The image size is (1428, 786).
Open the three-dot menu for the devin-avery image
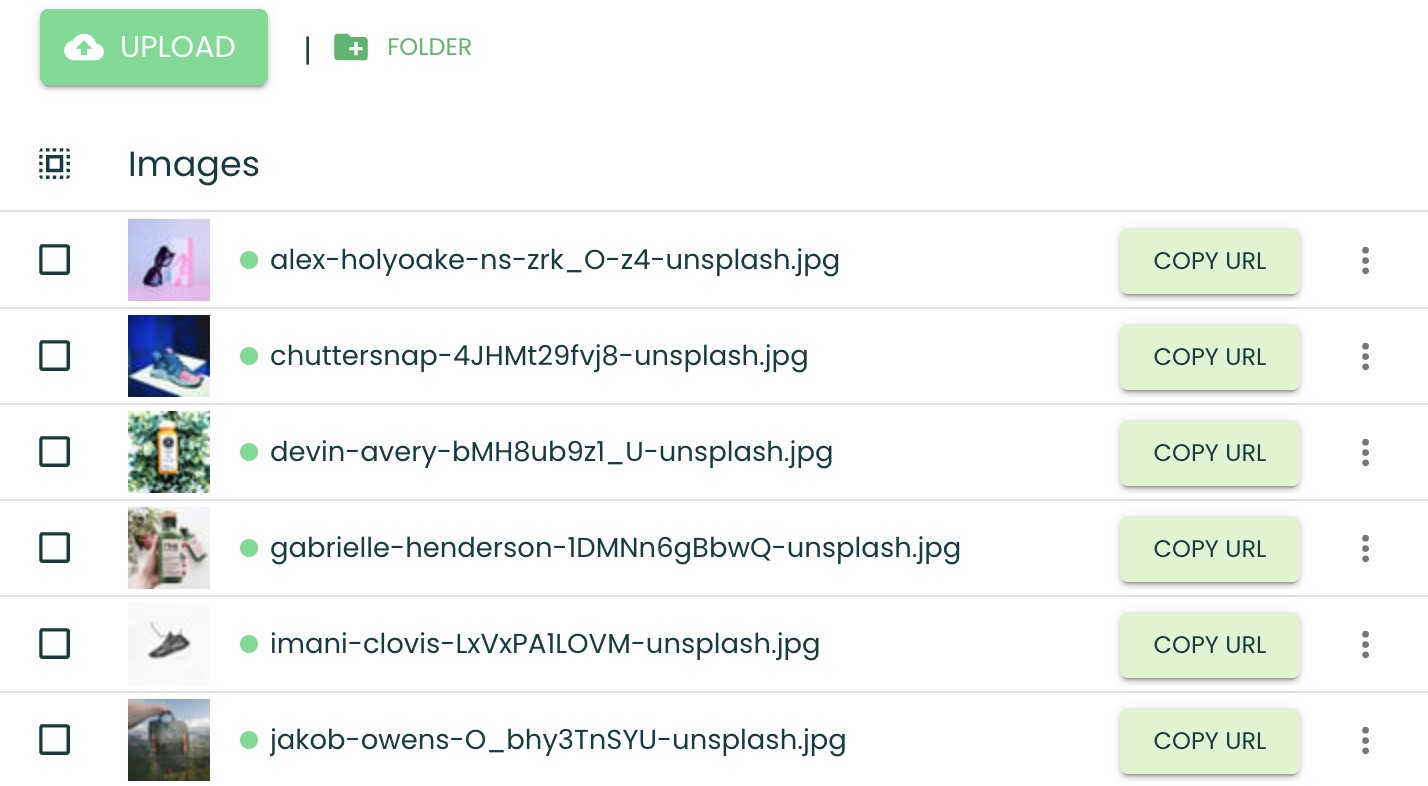[1365, 453]
